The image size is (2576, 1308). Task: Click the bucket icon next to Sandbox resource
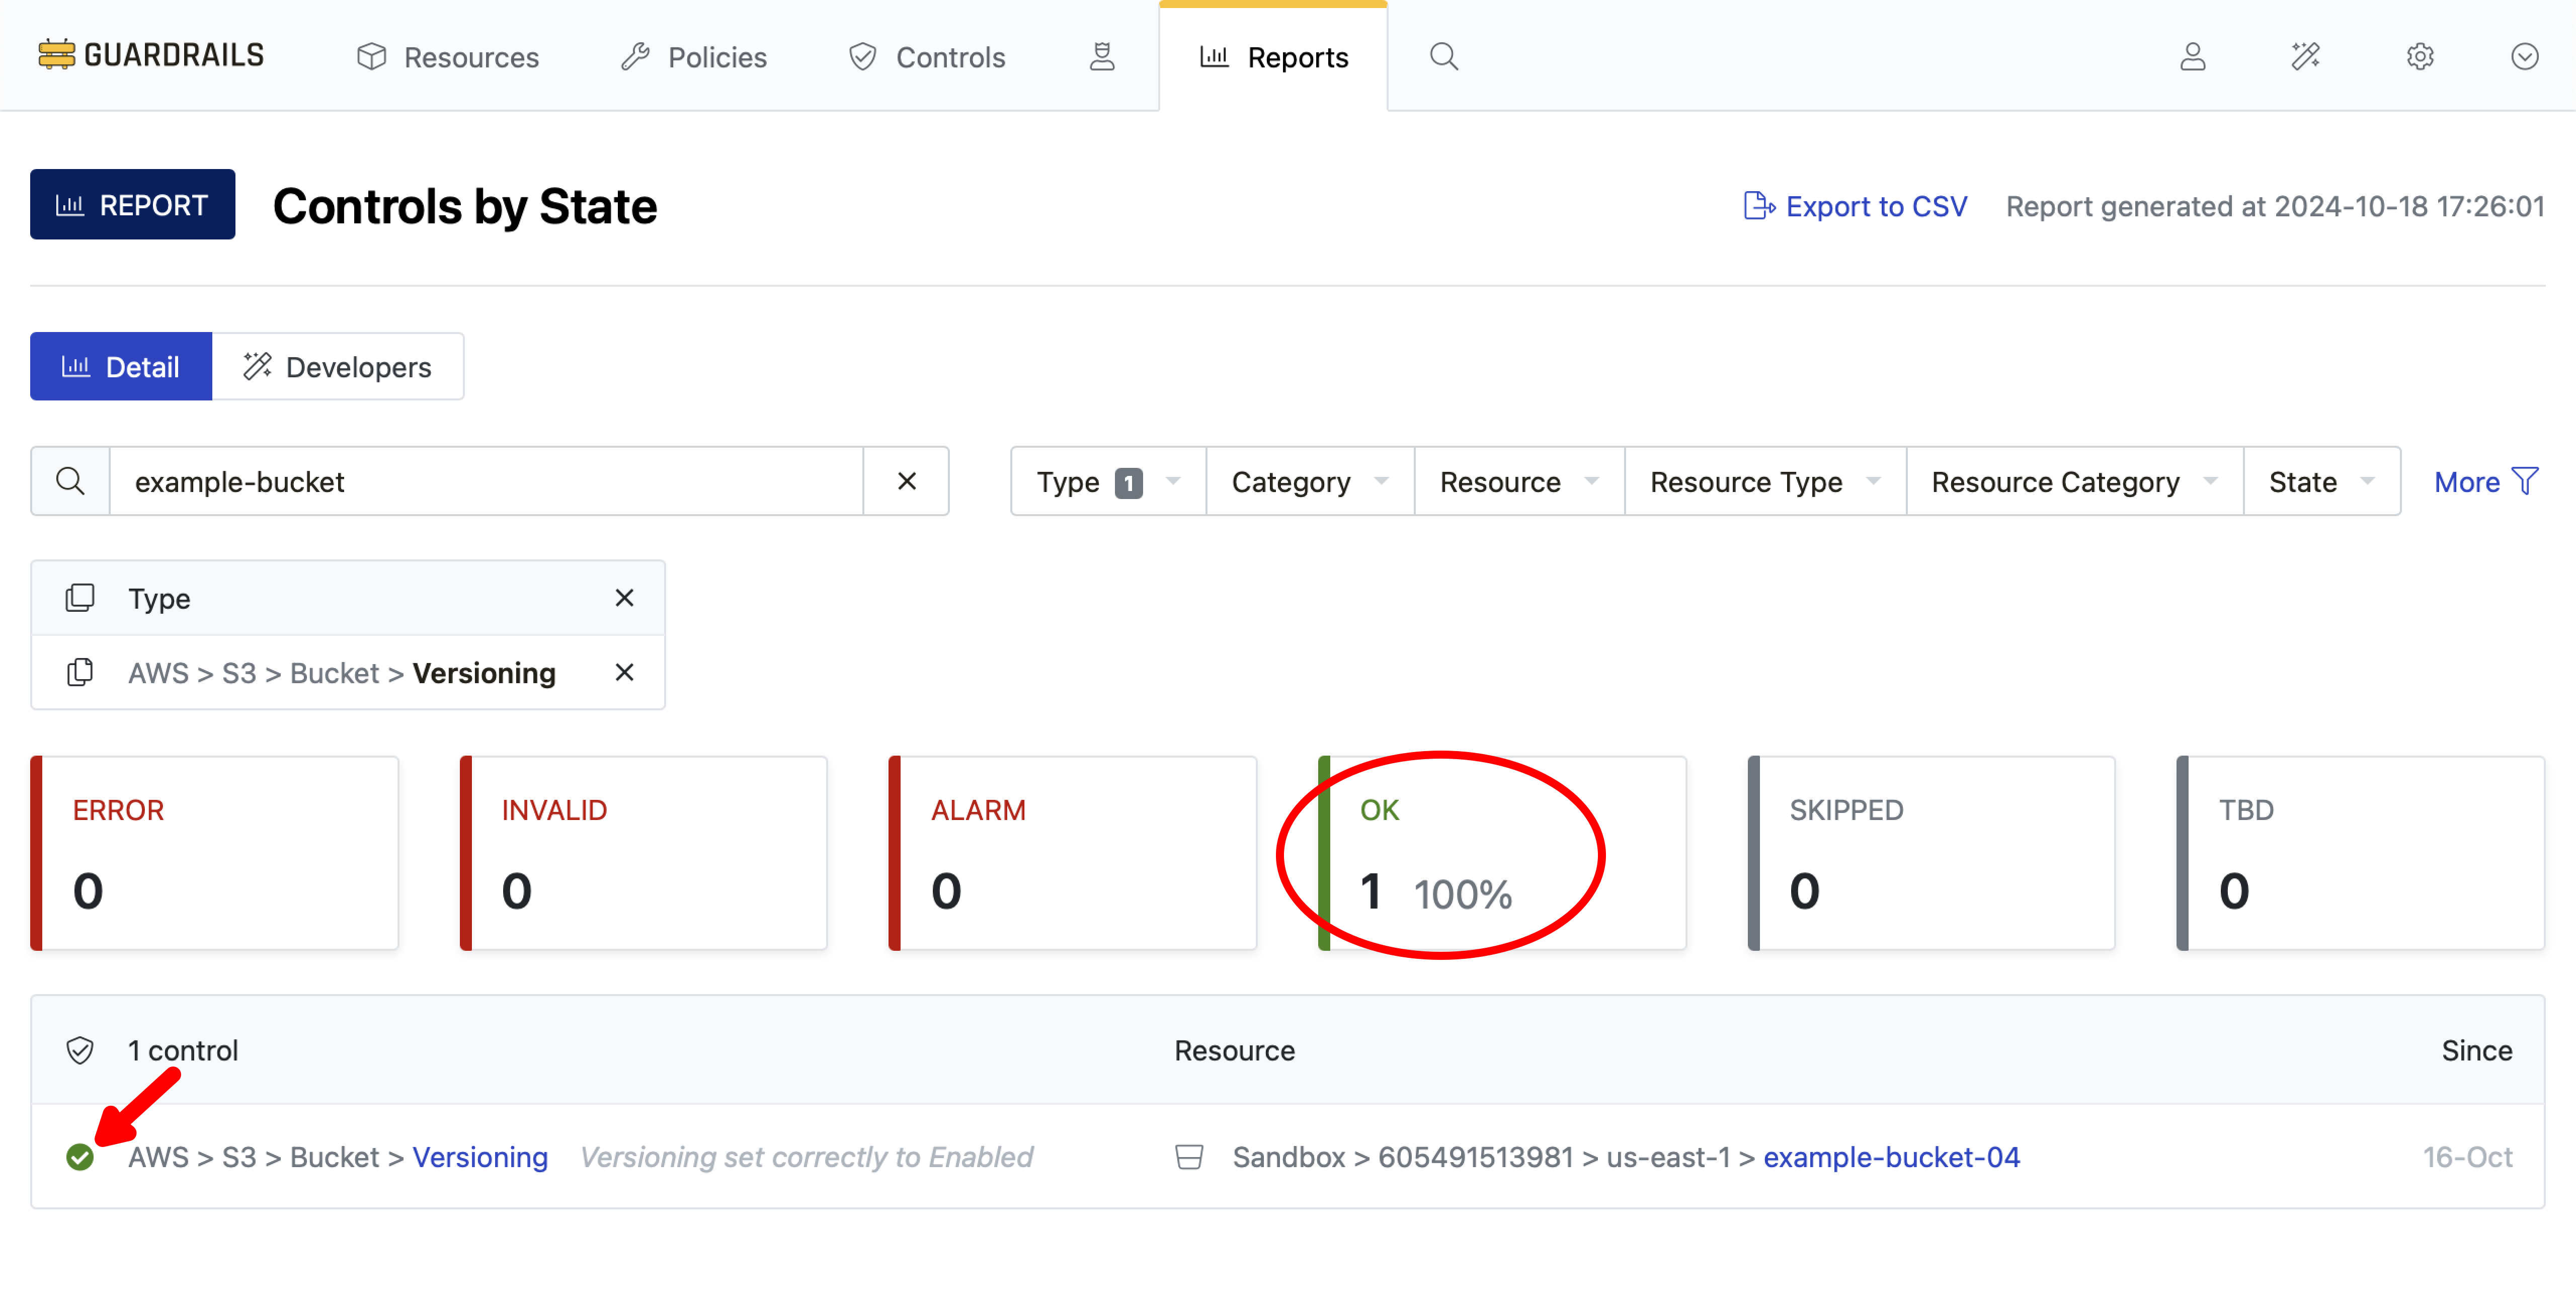click(x=1190, y=1157)
